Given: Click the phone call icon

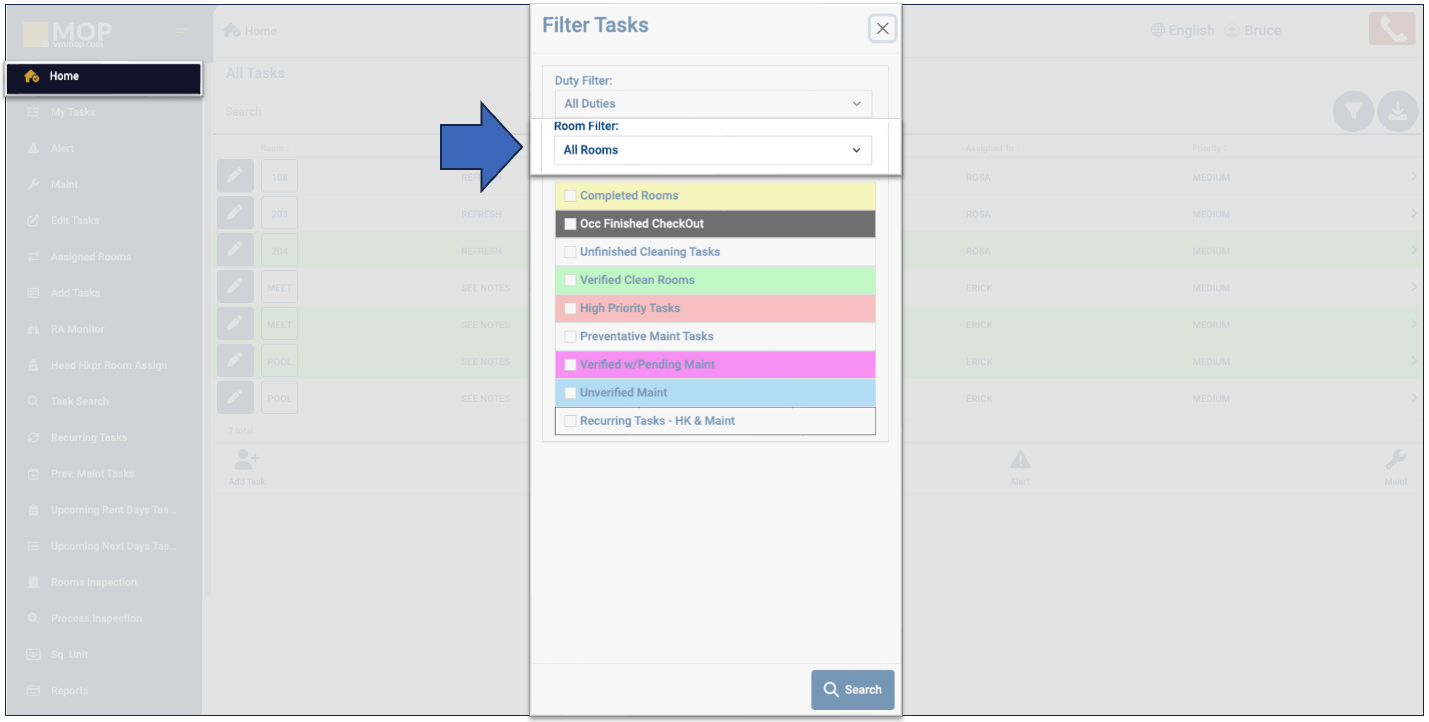Looking at the screenshot, I should point(1392,29).
